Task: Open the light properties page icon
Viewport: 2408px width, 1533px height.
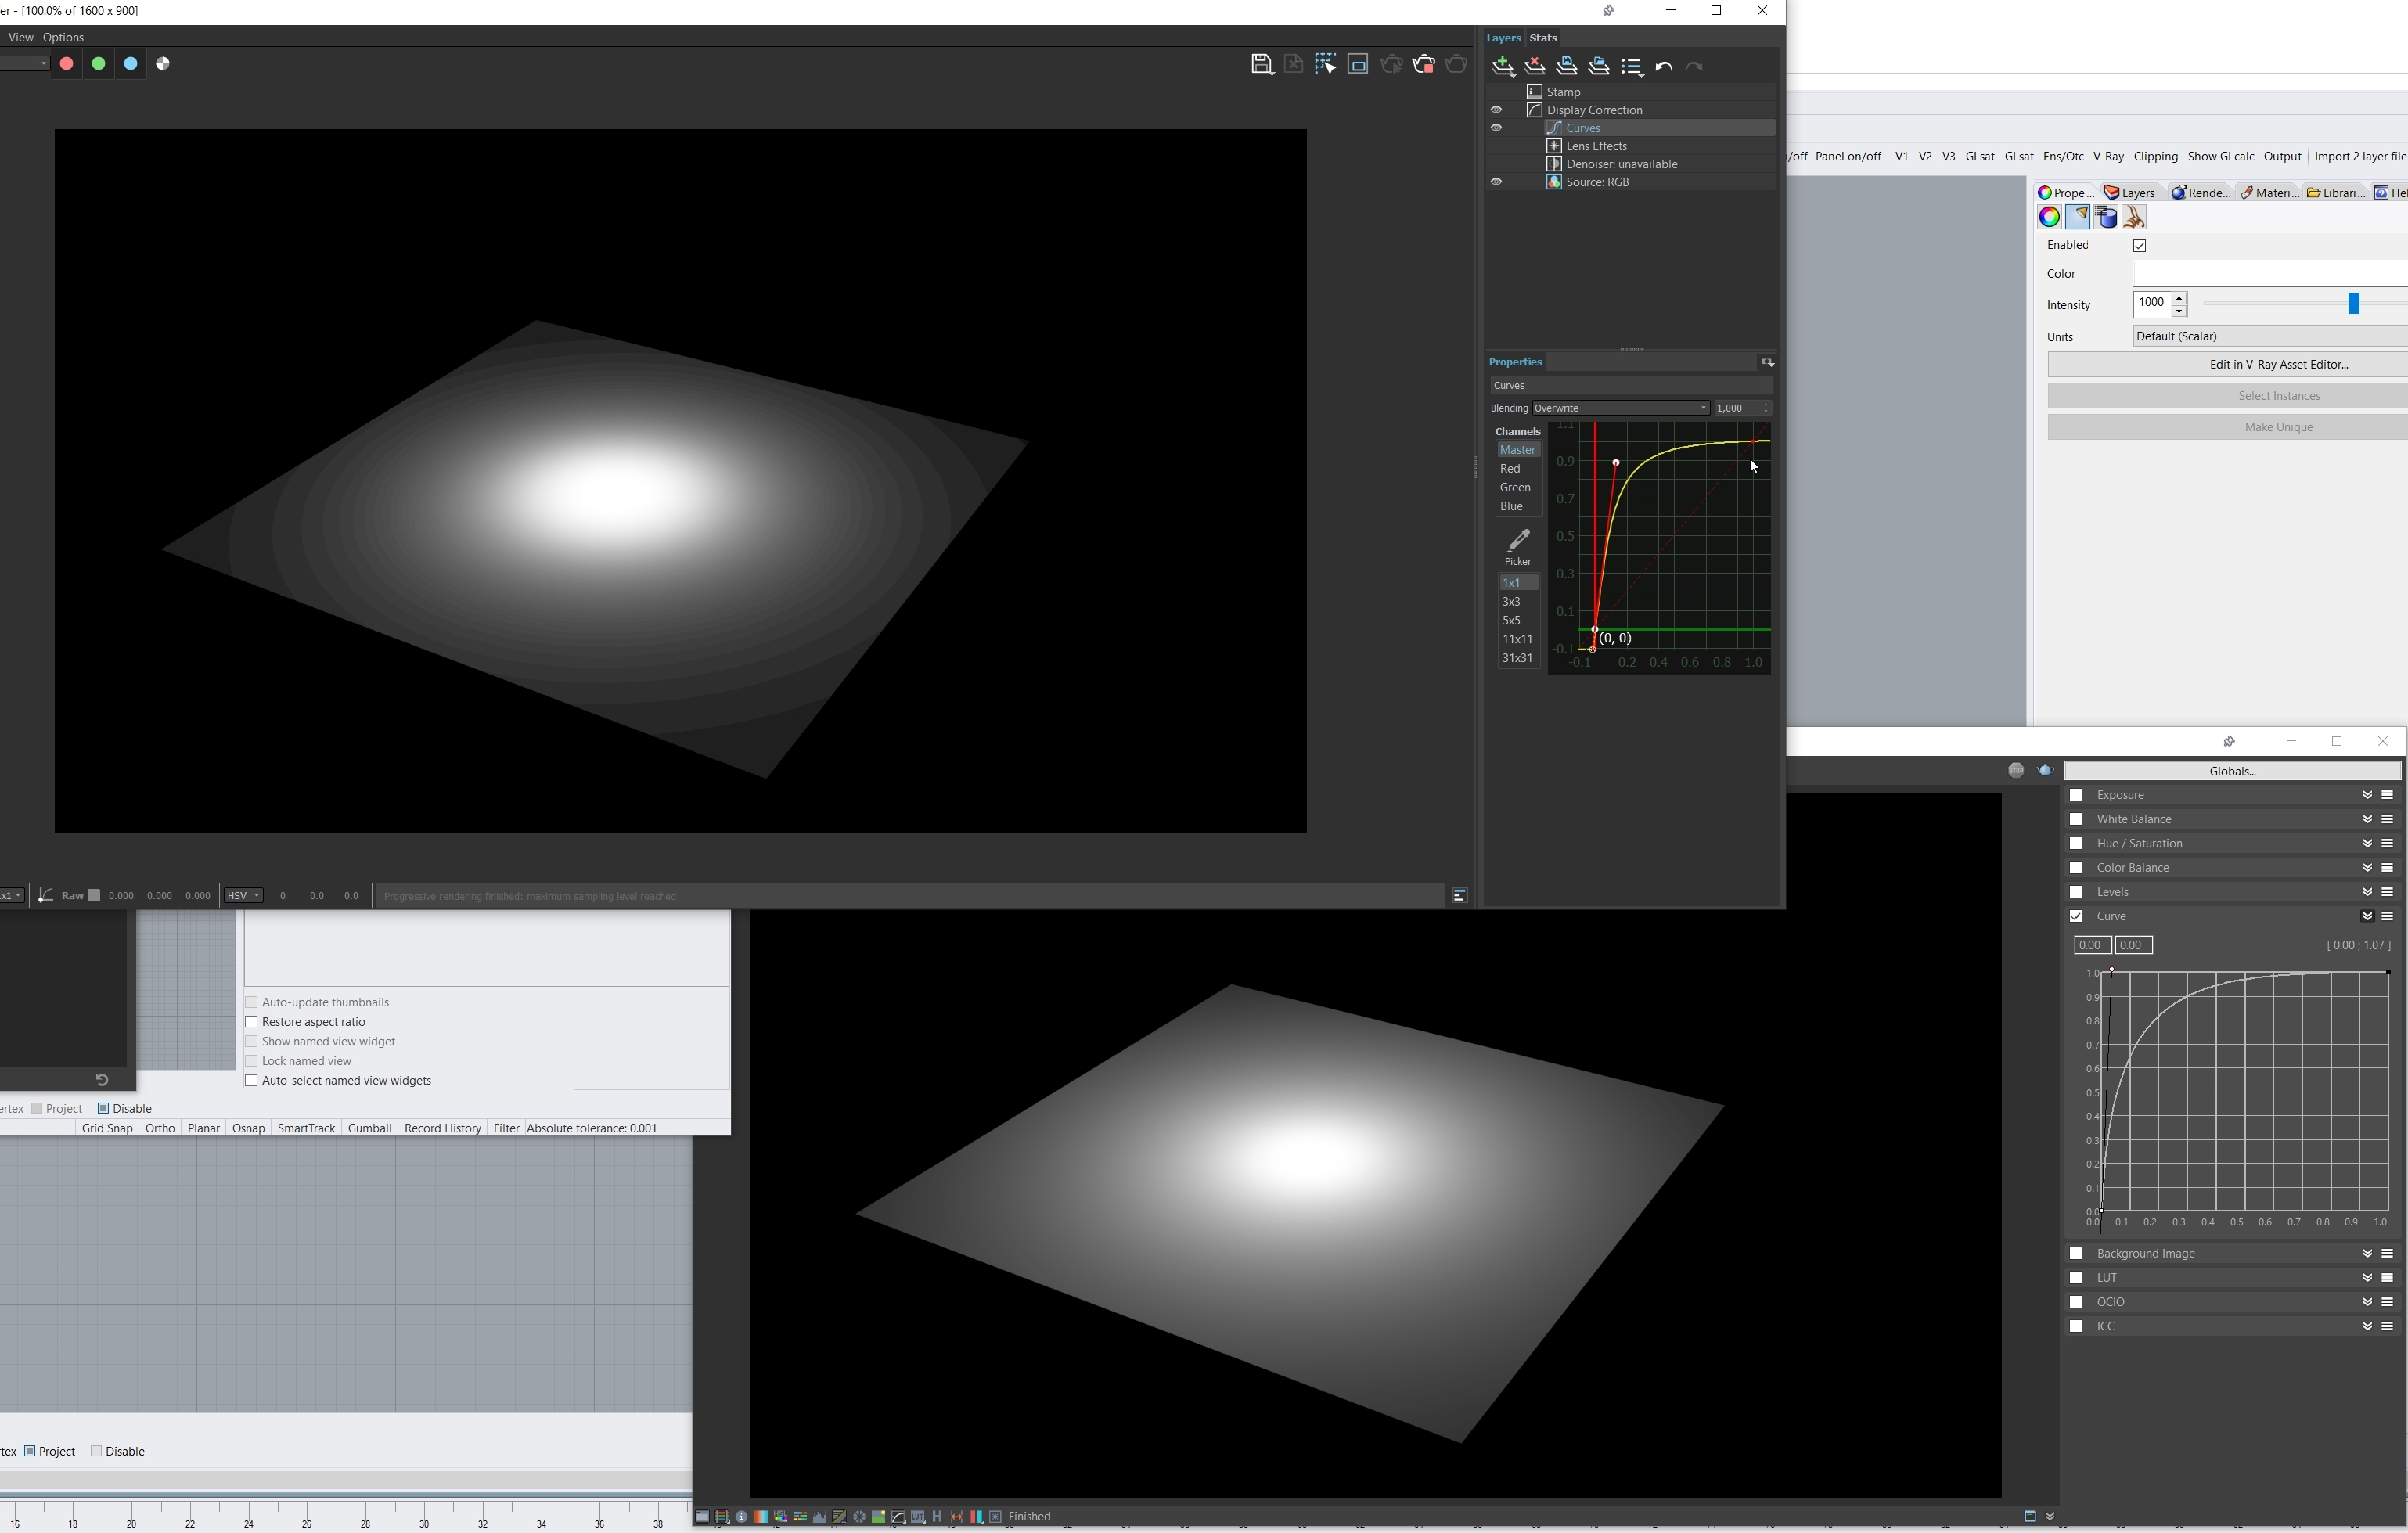Action: click(x=2077, y=217)
